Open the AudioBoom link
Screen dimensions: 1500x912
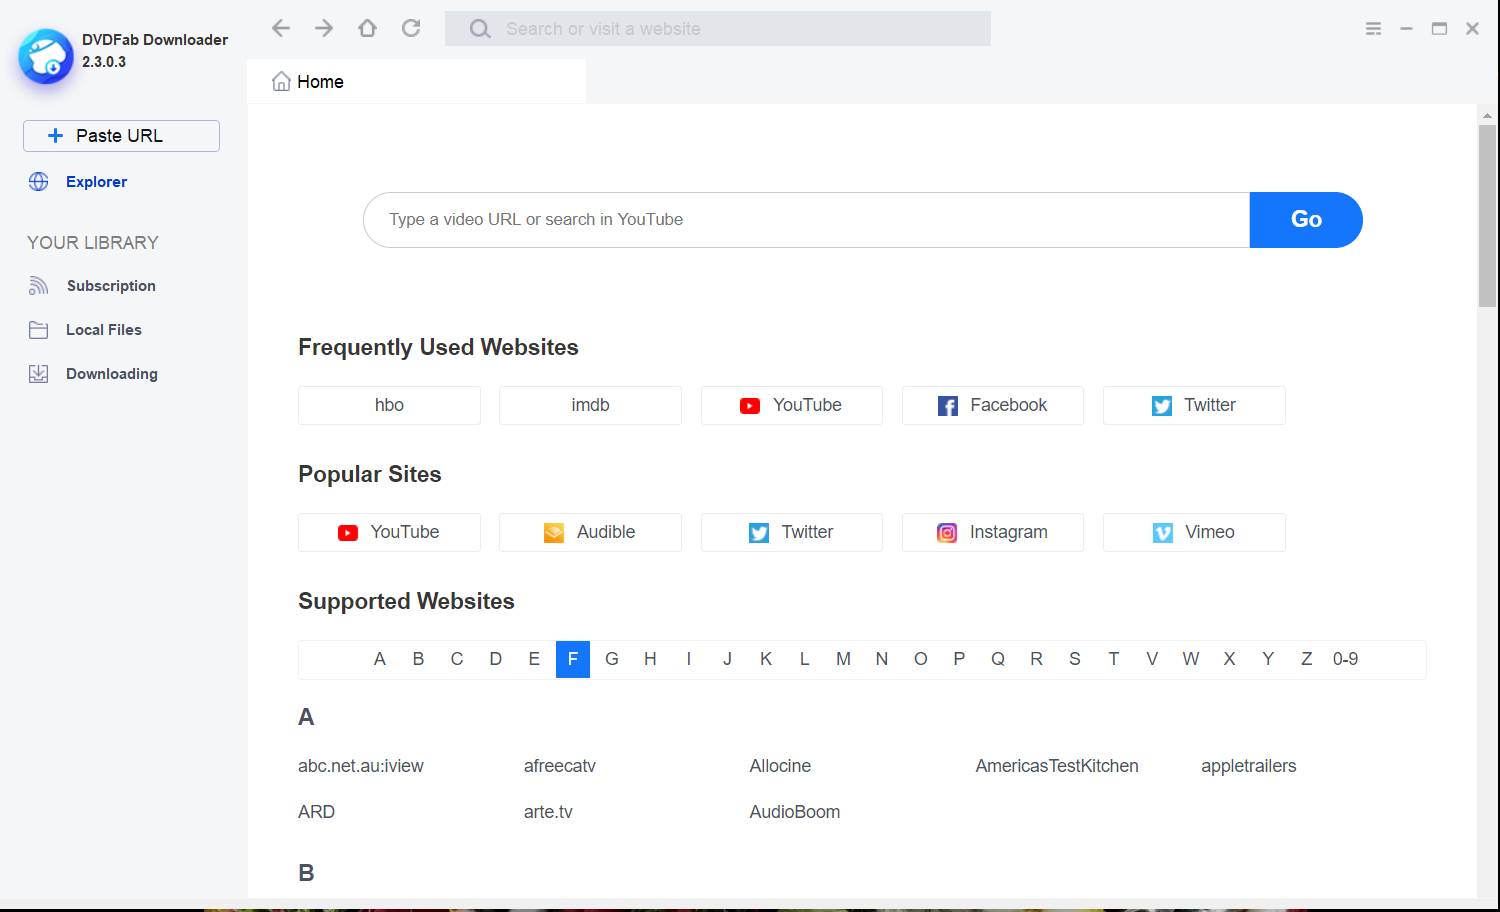tap(795, 812)
